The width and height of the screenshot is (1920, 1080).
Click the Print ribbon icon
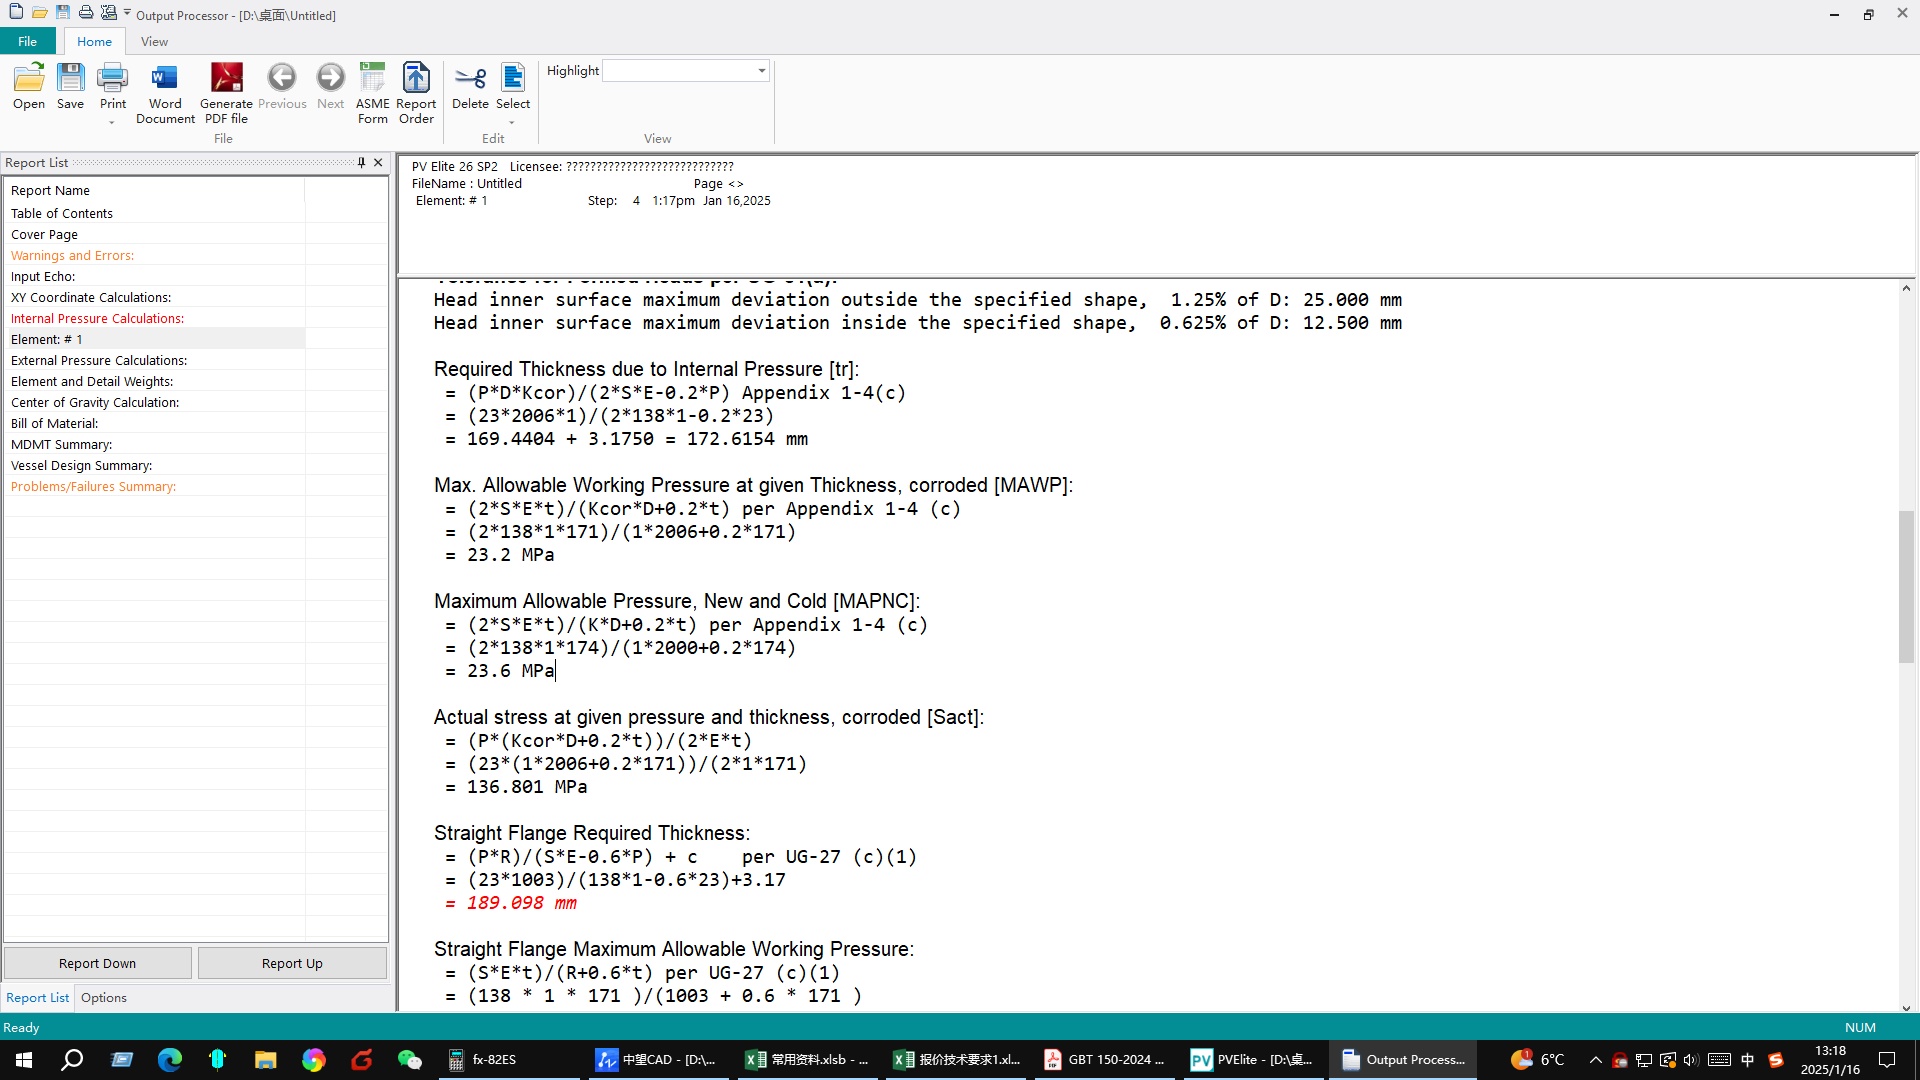click(113, 86)
